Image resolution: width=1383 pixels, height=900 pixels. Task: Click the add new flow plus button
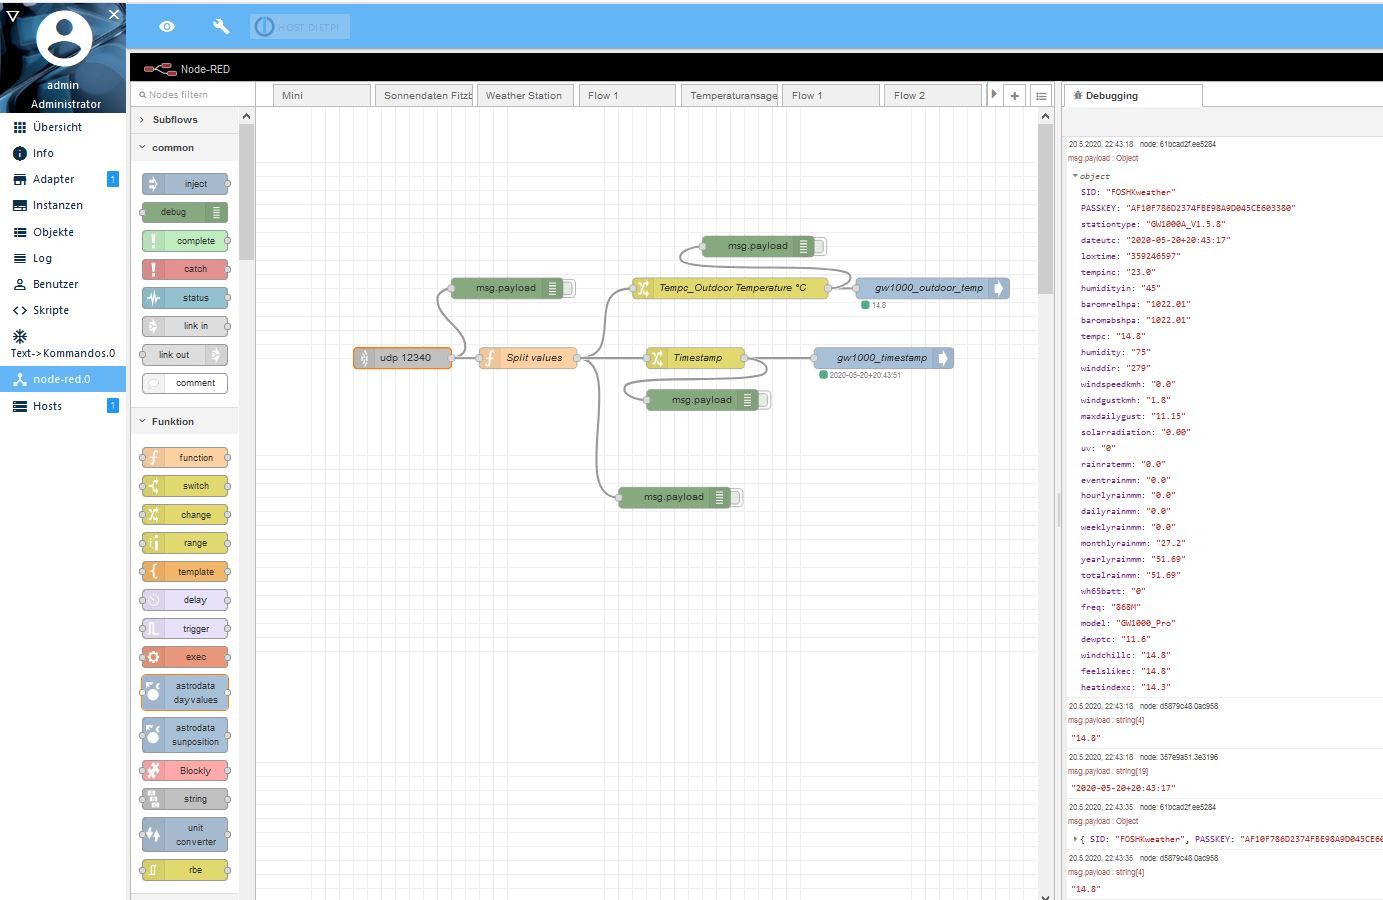click(1015, 96)
